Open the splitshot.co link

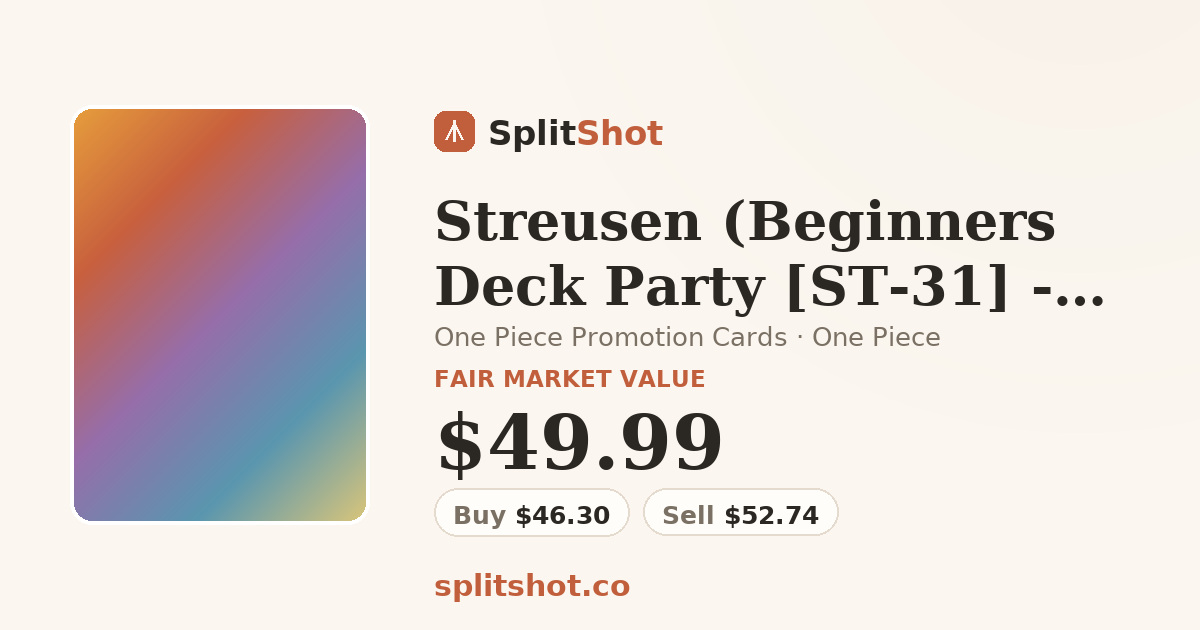pyautogui.click(x=532, y=586)
